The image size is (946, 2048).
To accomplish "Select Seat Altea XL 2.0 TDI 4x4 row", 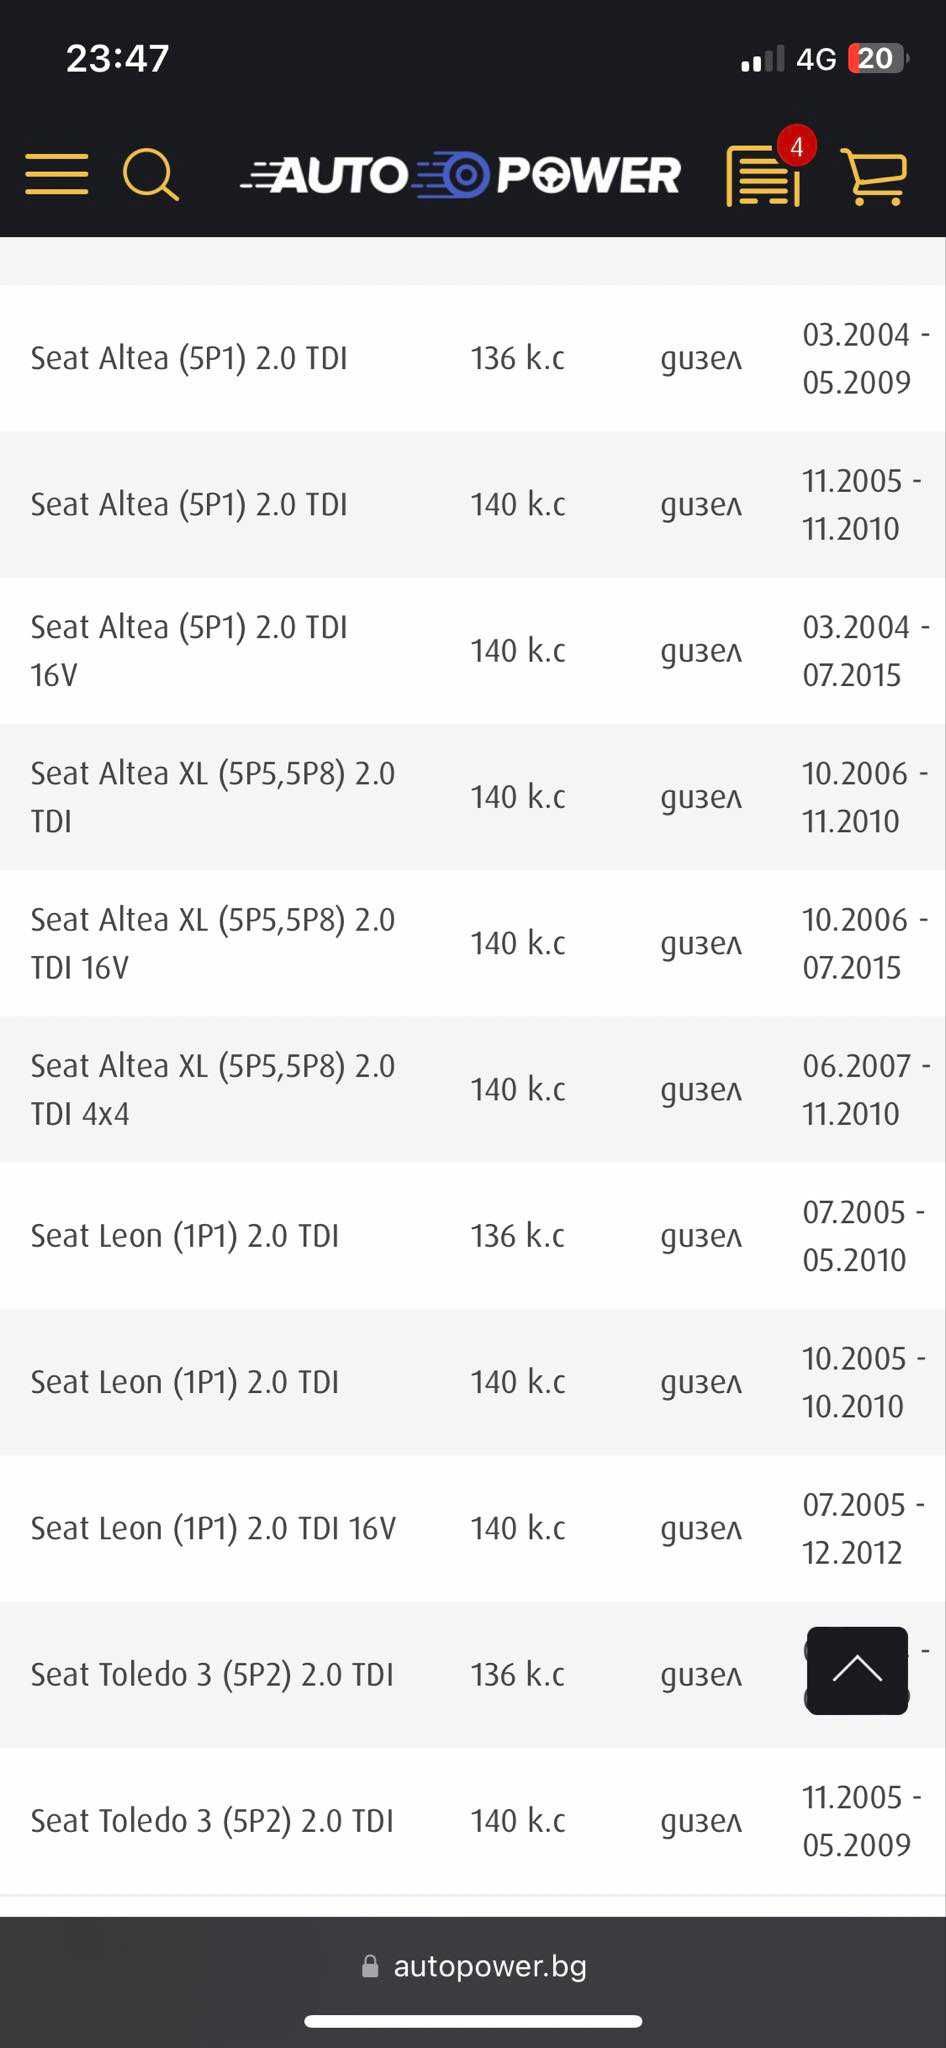I will tap(473, 1090).
